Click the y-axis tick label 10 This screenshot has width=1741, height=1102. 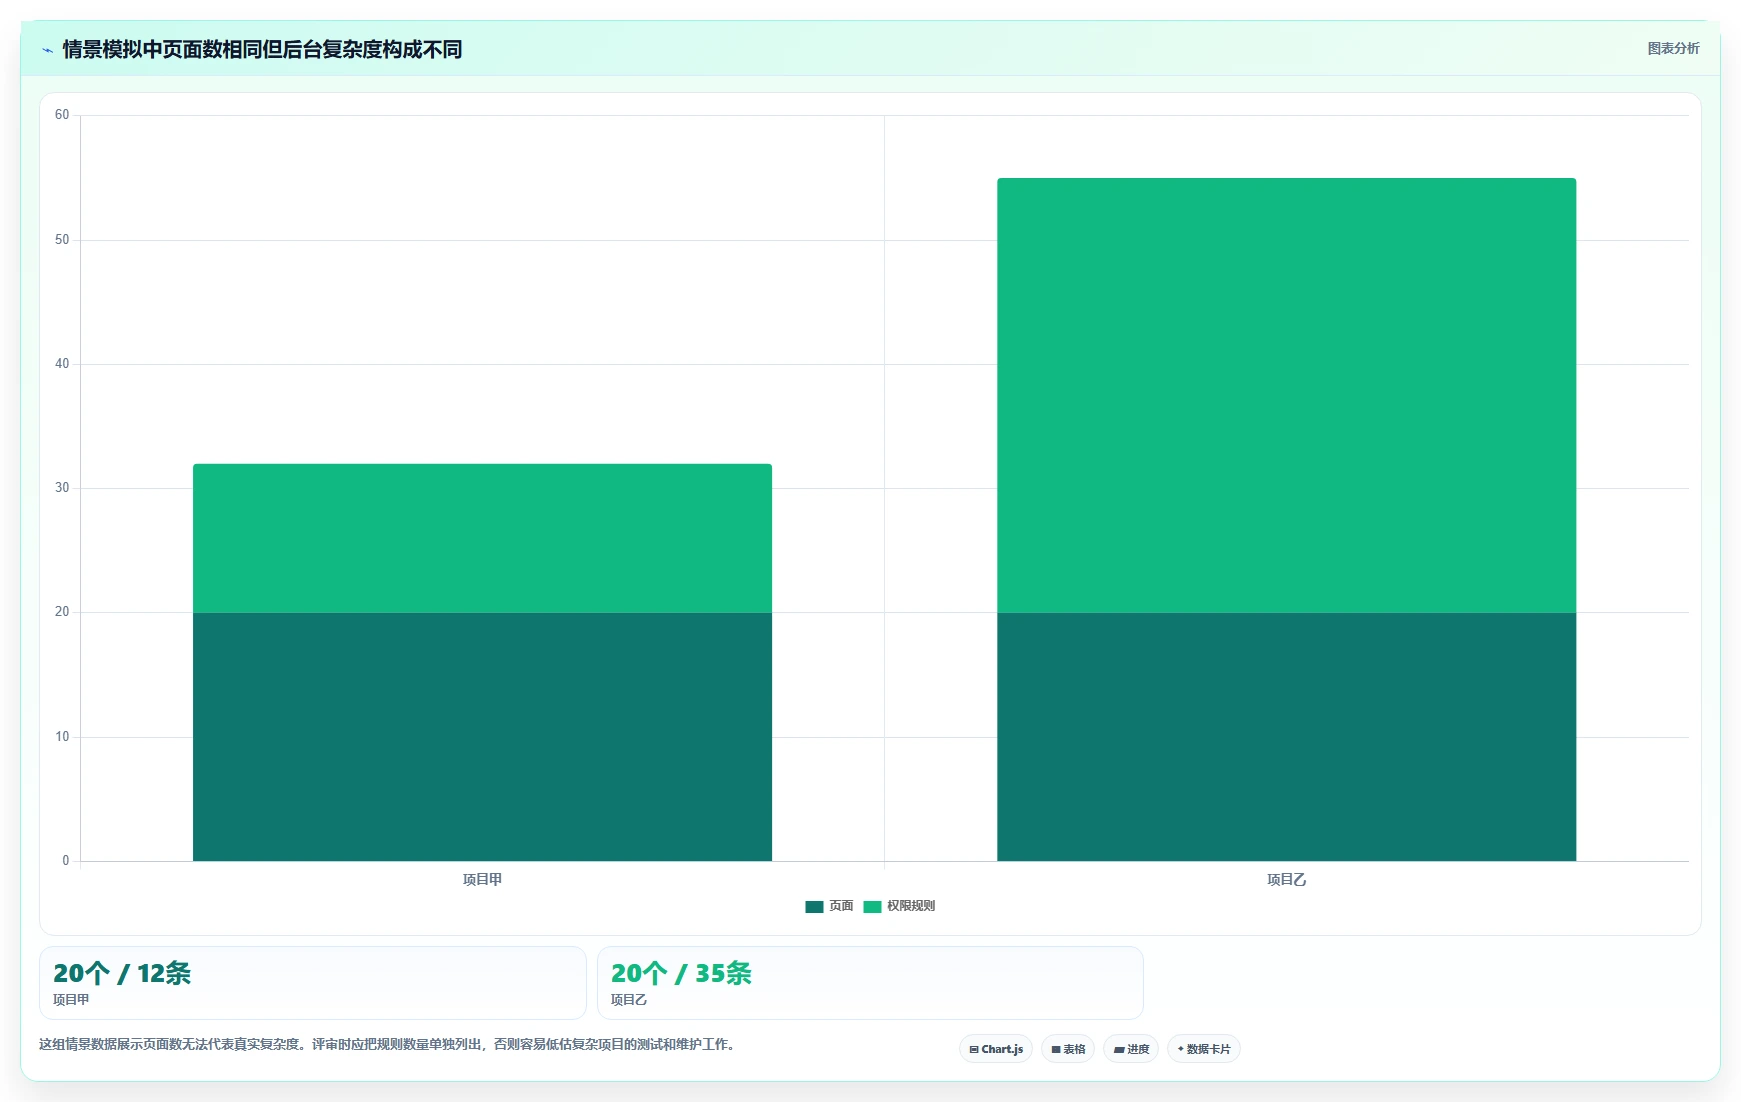coord(62,737)
